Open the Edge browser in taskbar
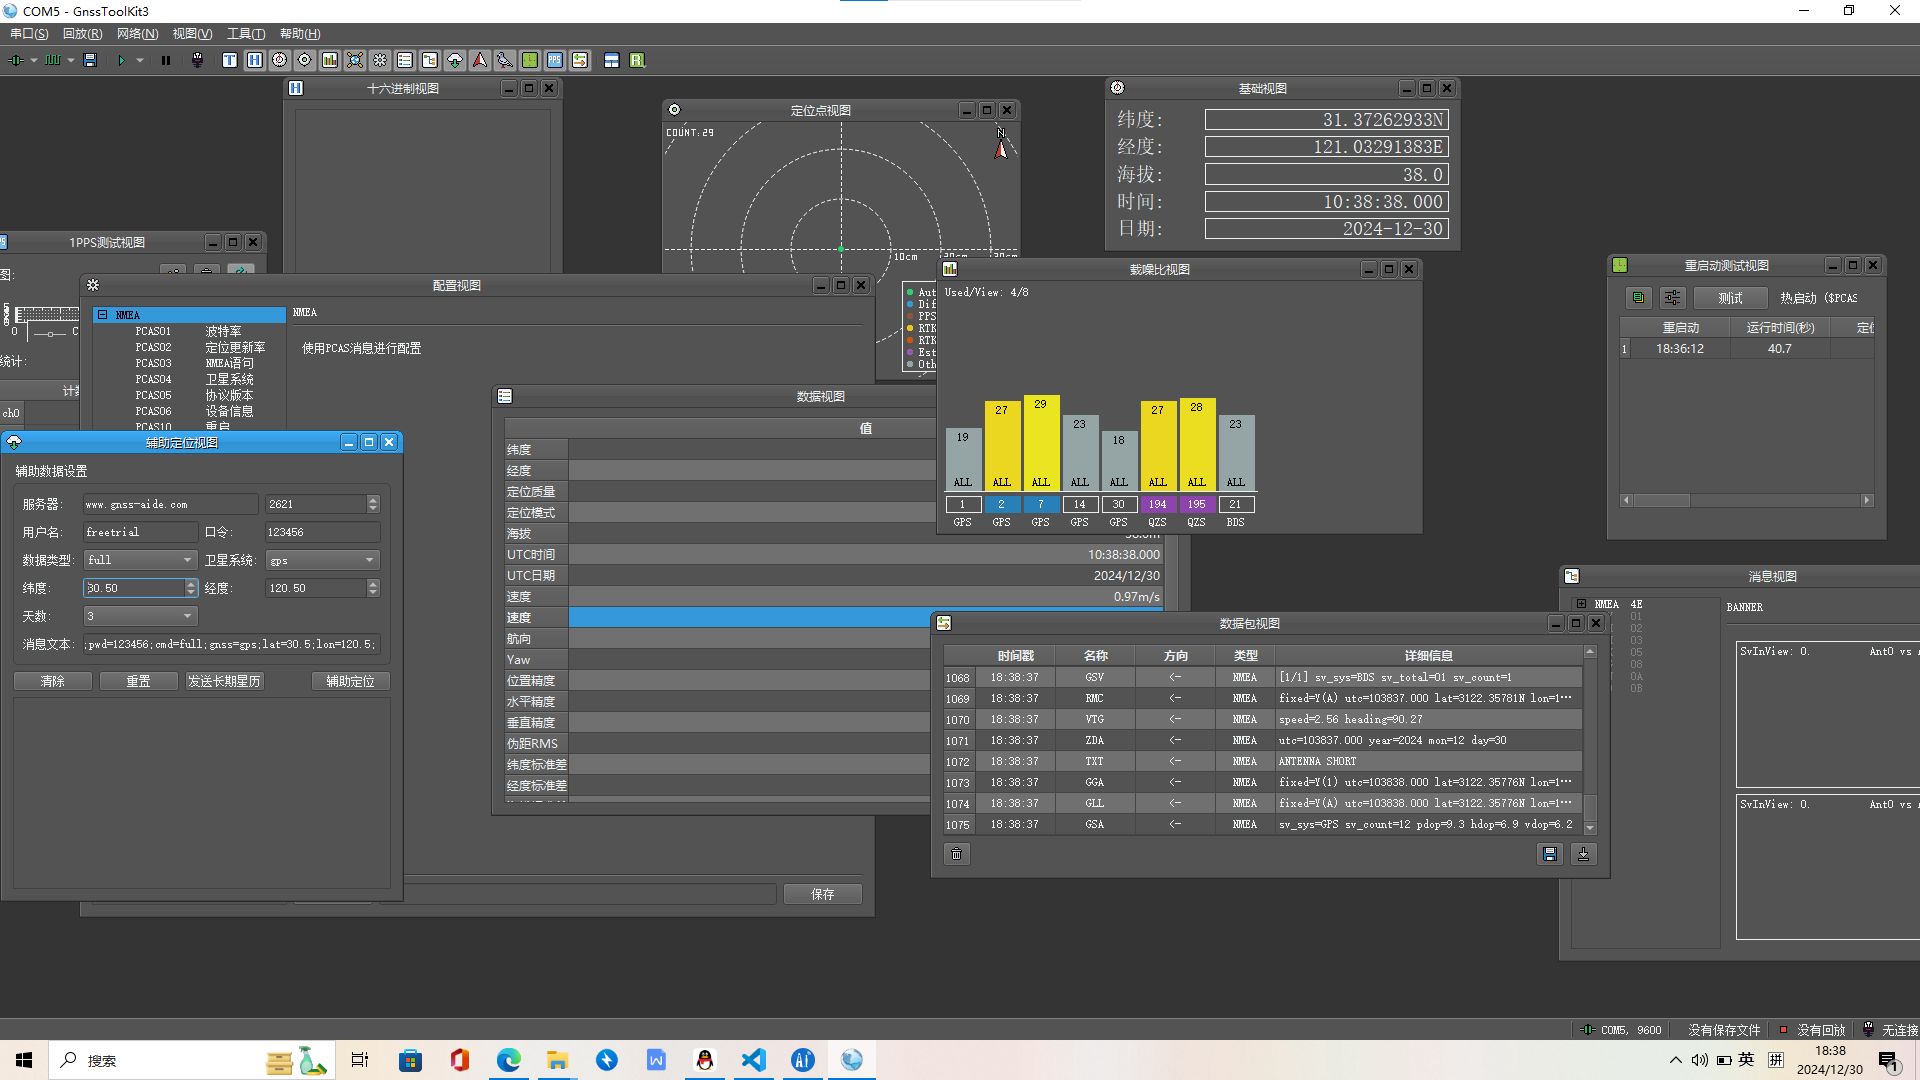This screenshot has height=1080, width=1920. [509, 1060]
